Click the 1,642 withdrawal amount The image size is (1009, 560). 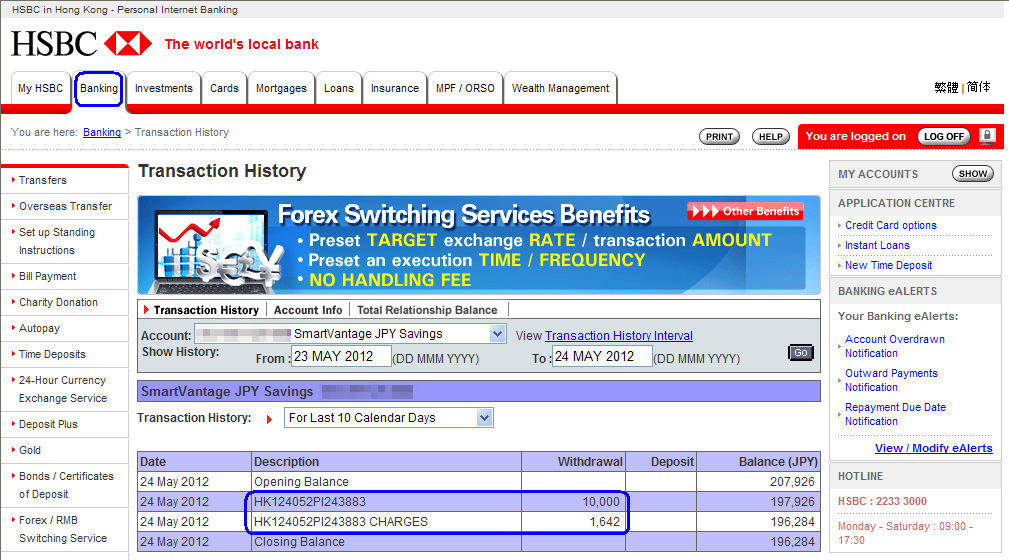point(604,521)
